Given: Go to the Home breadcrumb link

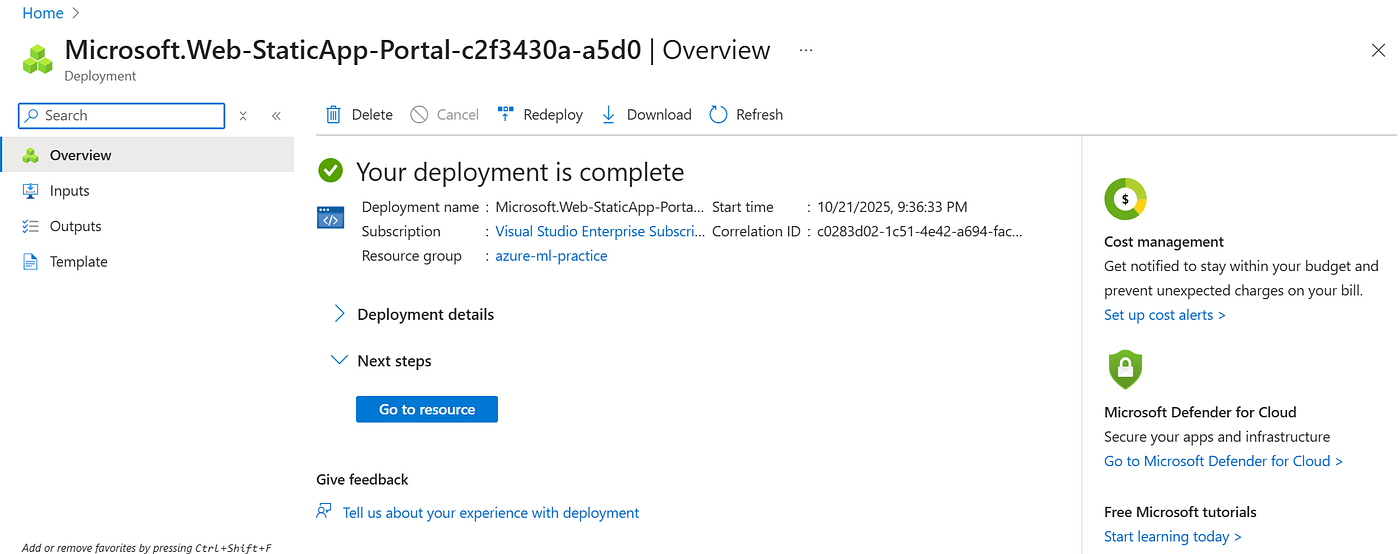Looking at the screenshot, I should click(x=43, y=13).
